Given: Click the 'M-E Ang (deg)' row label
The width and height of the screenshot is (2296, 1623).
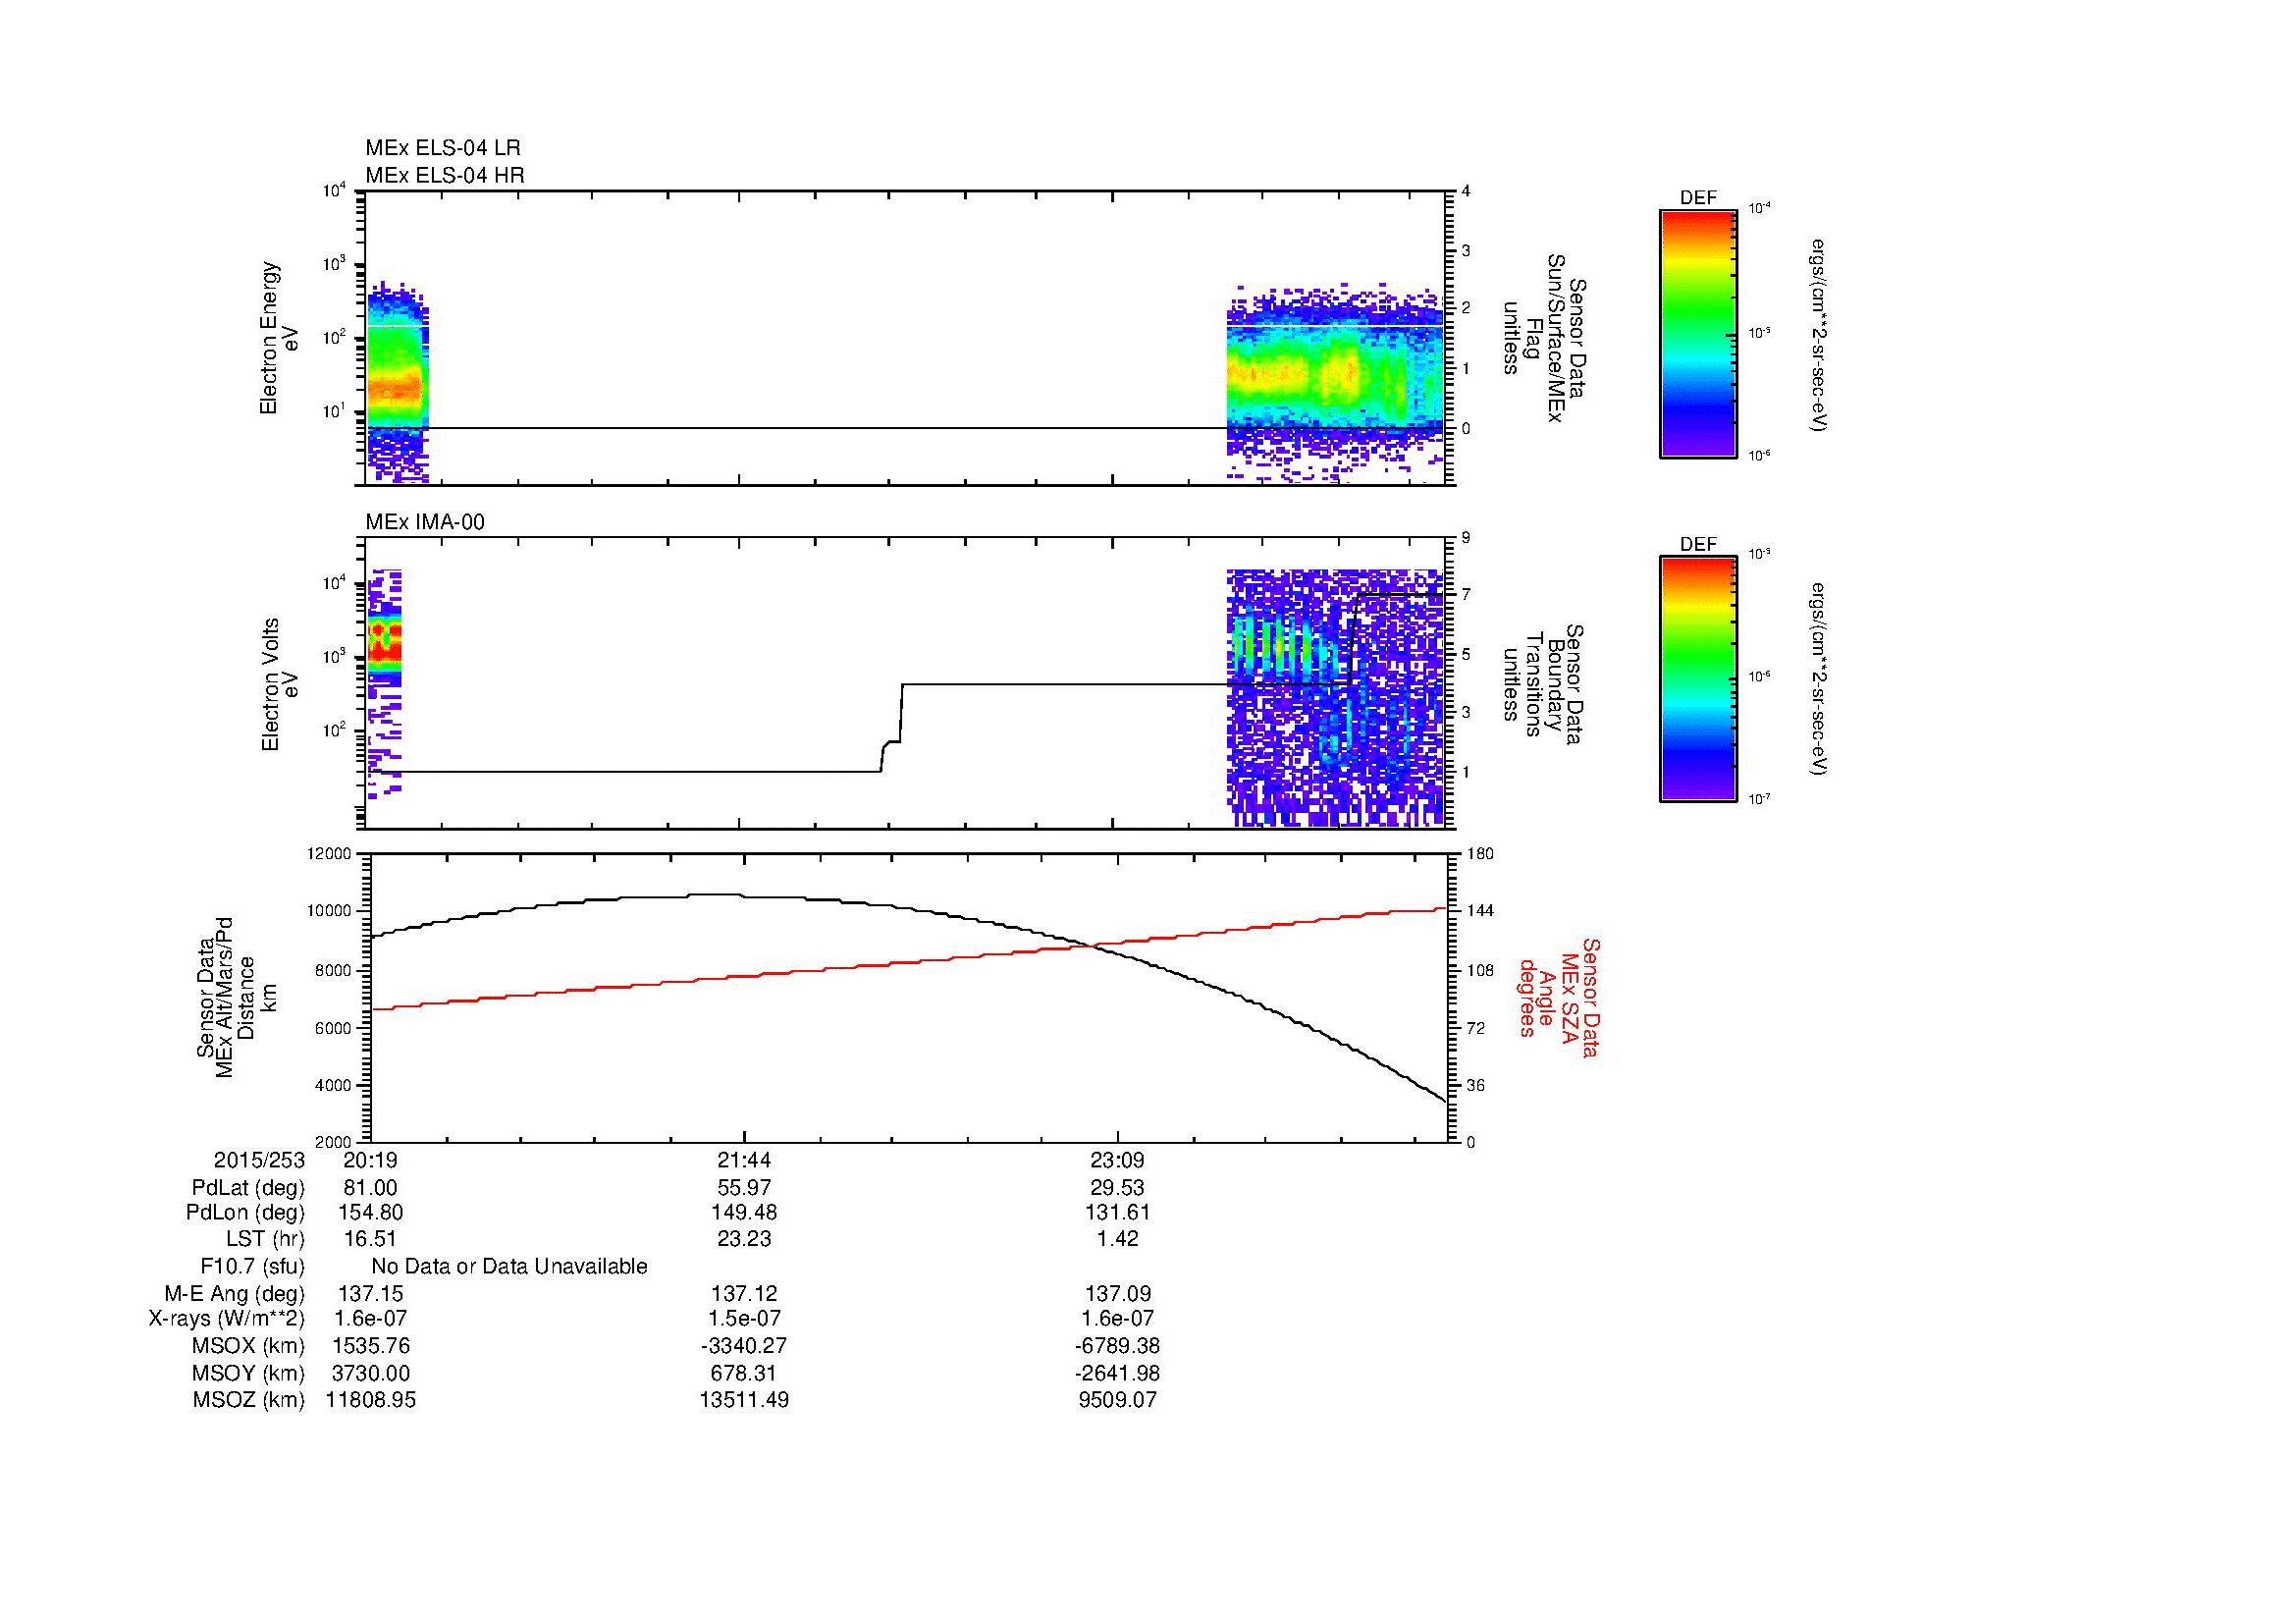Looking at the screenshot, I should (x=234, y=1294).
